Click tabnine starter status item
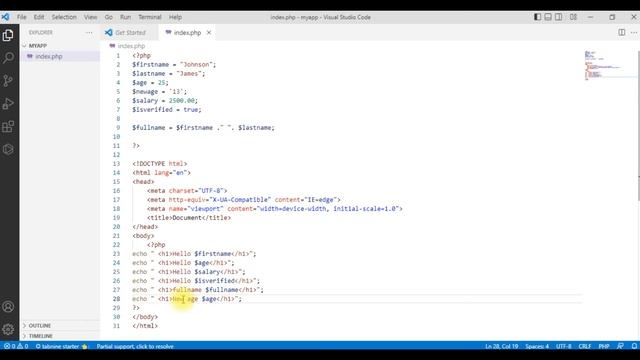The image size is (640, 360). pos(61,346)
